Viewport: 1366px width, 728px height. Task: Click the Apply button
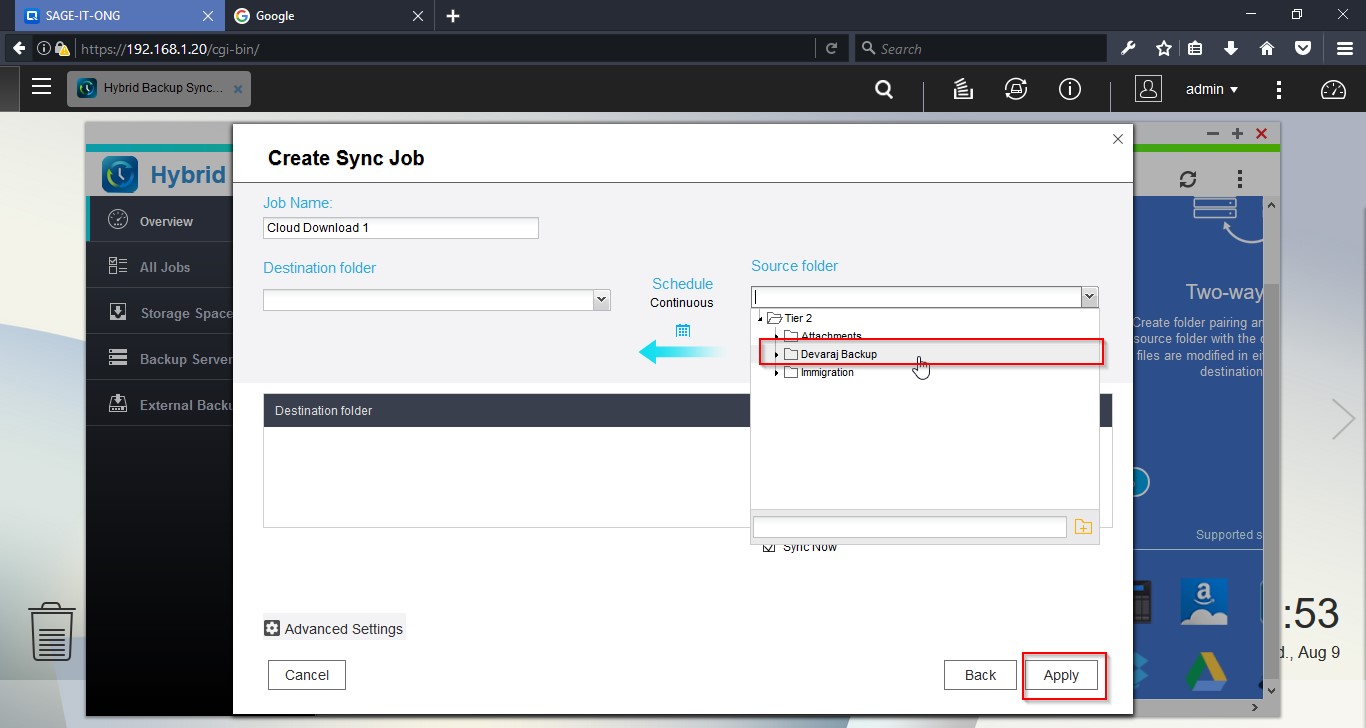pyautogui.click(x=1061, y=675)
